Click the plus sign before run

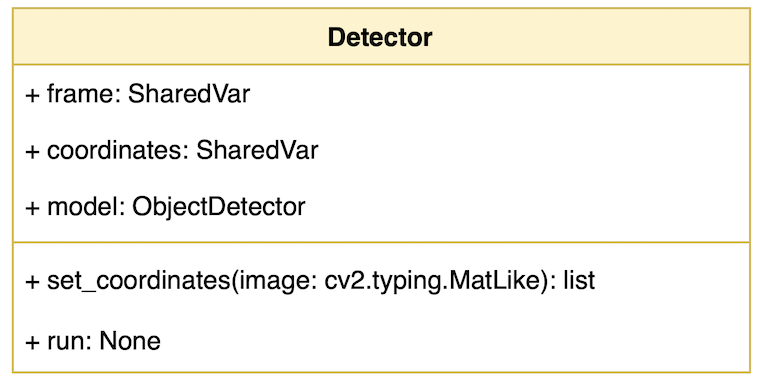32,342
